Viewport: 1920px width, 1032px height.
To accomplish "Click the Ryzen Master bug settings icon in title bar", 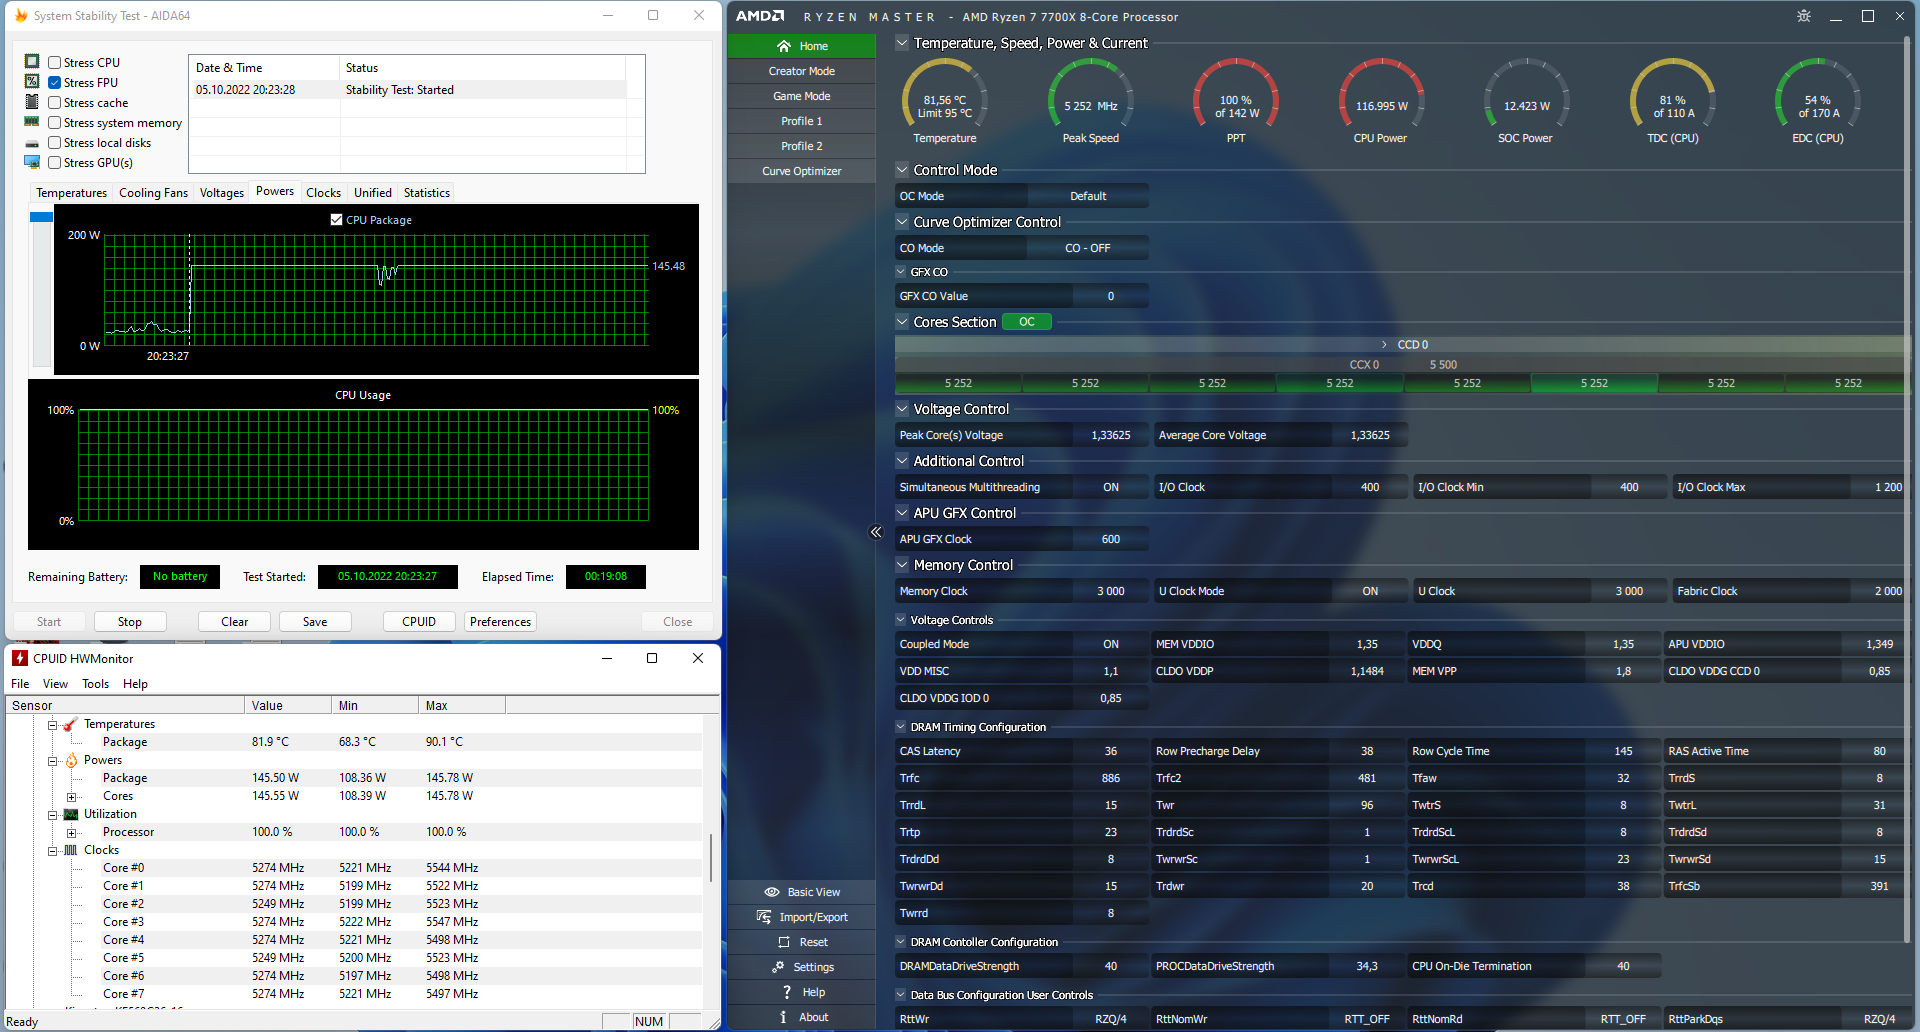I will 1804,16.
